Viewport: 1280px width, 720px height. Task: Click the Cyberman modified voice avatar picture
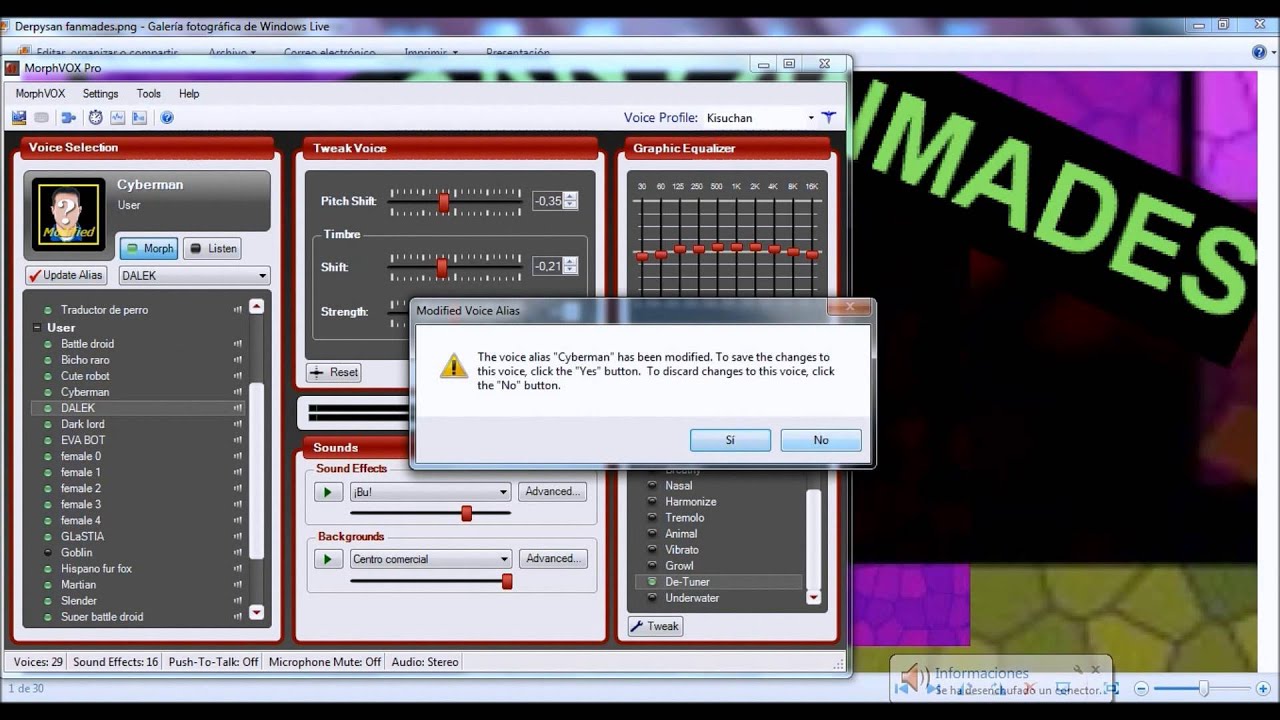[x=68, y=215]
